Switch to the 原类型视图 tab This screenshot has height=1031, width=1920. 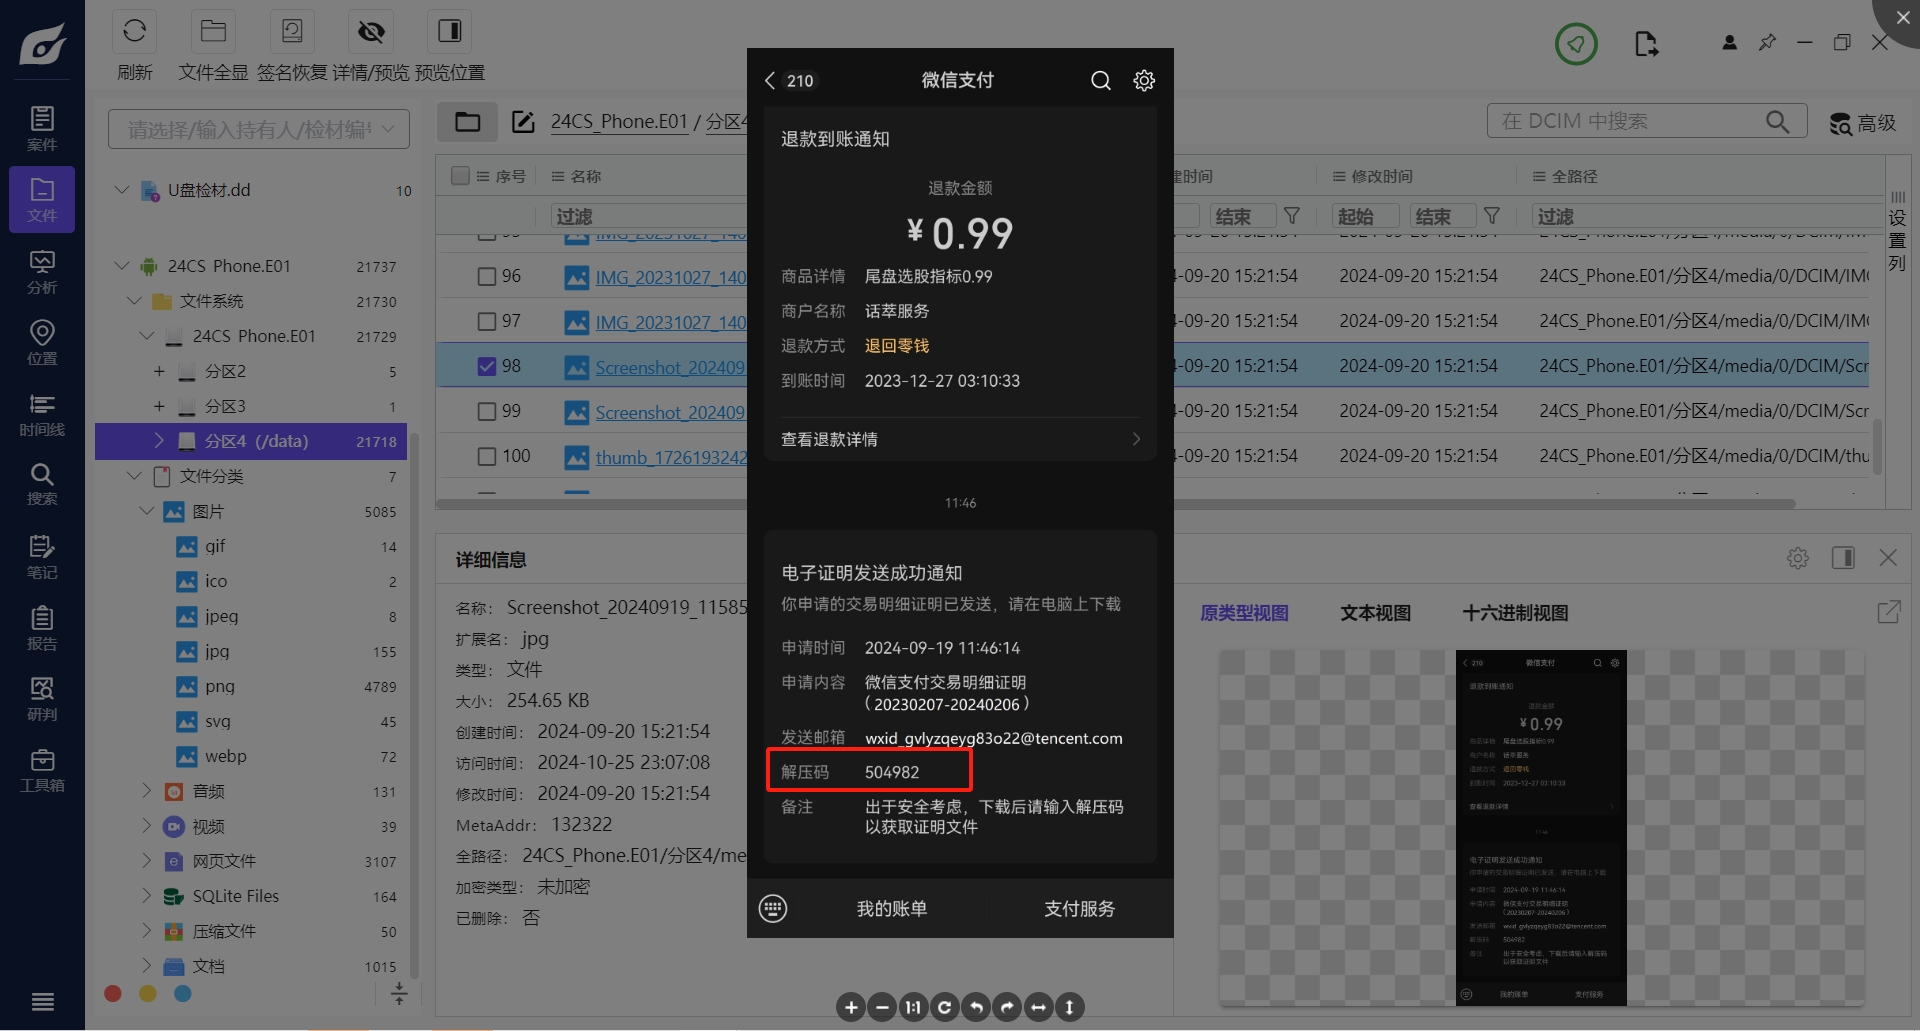[1244, 613]
